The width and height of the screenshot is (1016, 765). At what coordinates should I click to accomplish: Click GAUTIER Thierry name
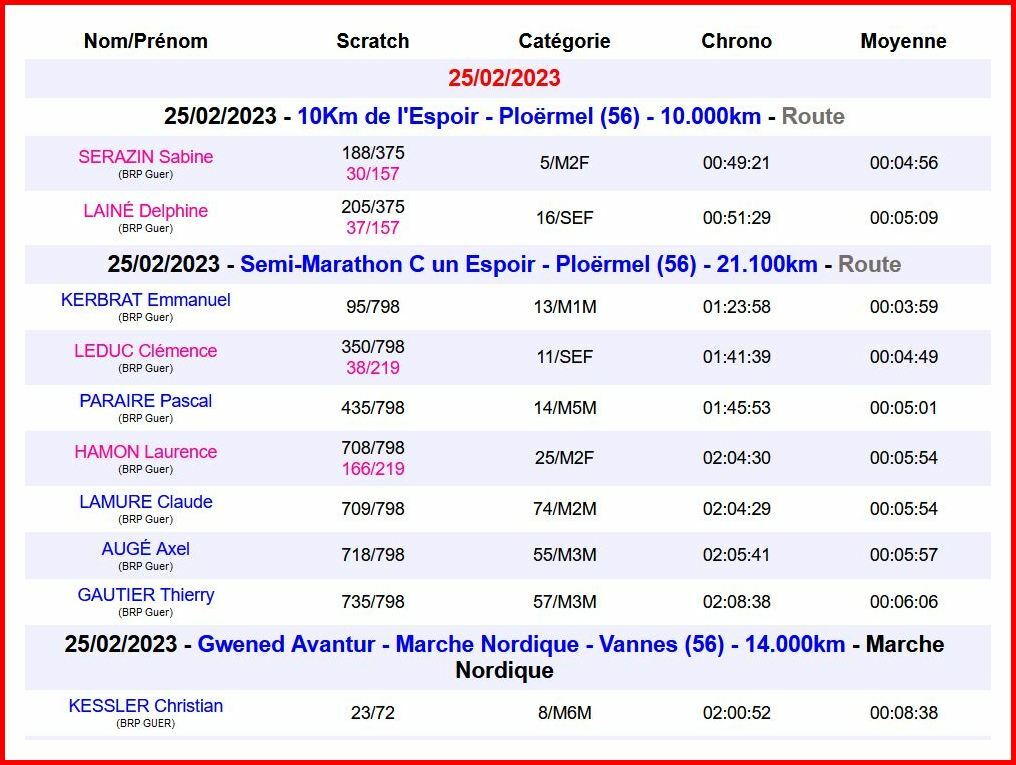coord(145,595)
